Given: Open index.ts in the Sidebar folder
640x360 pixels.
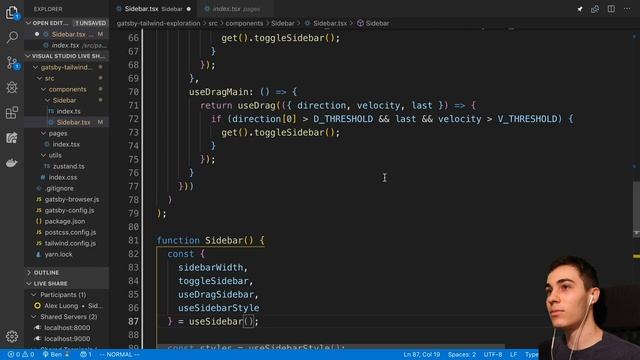Looking at the screenshot, I should [66, 111].
